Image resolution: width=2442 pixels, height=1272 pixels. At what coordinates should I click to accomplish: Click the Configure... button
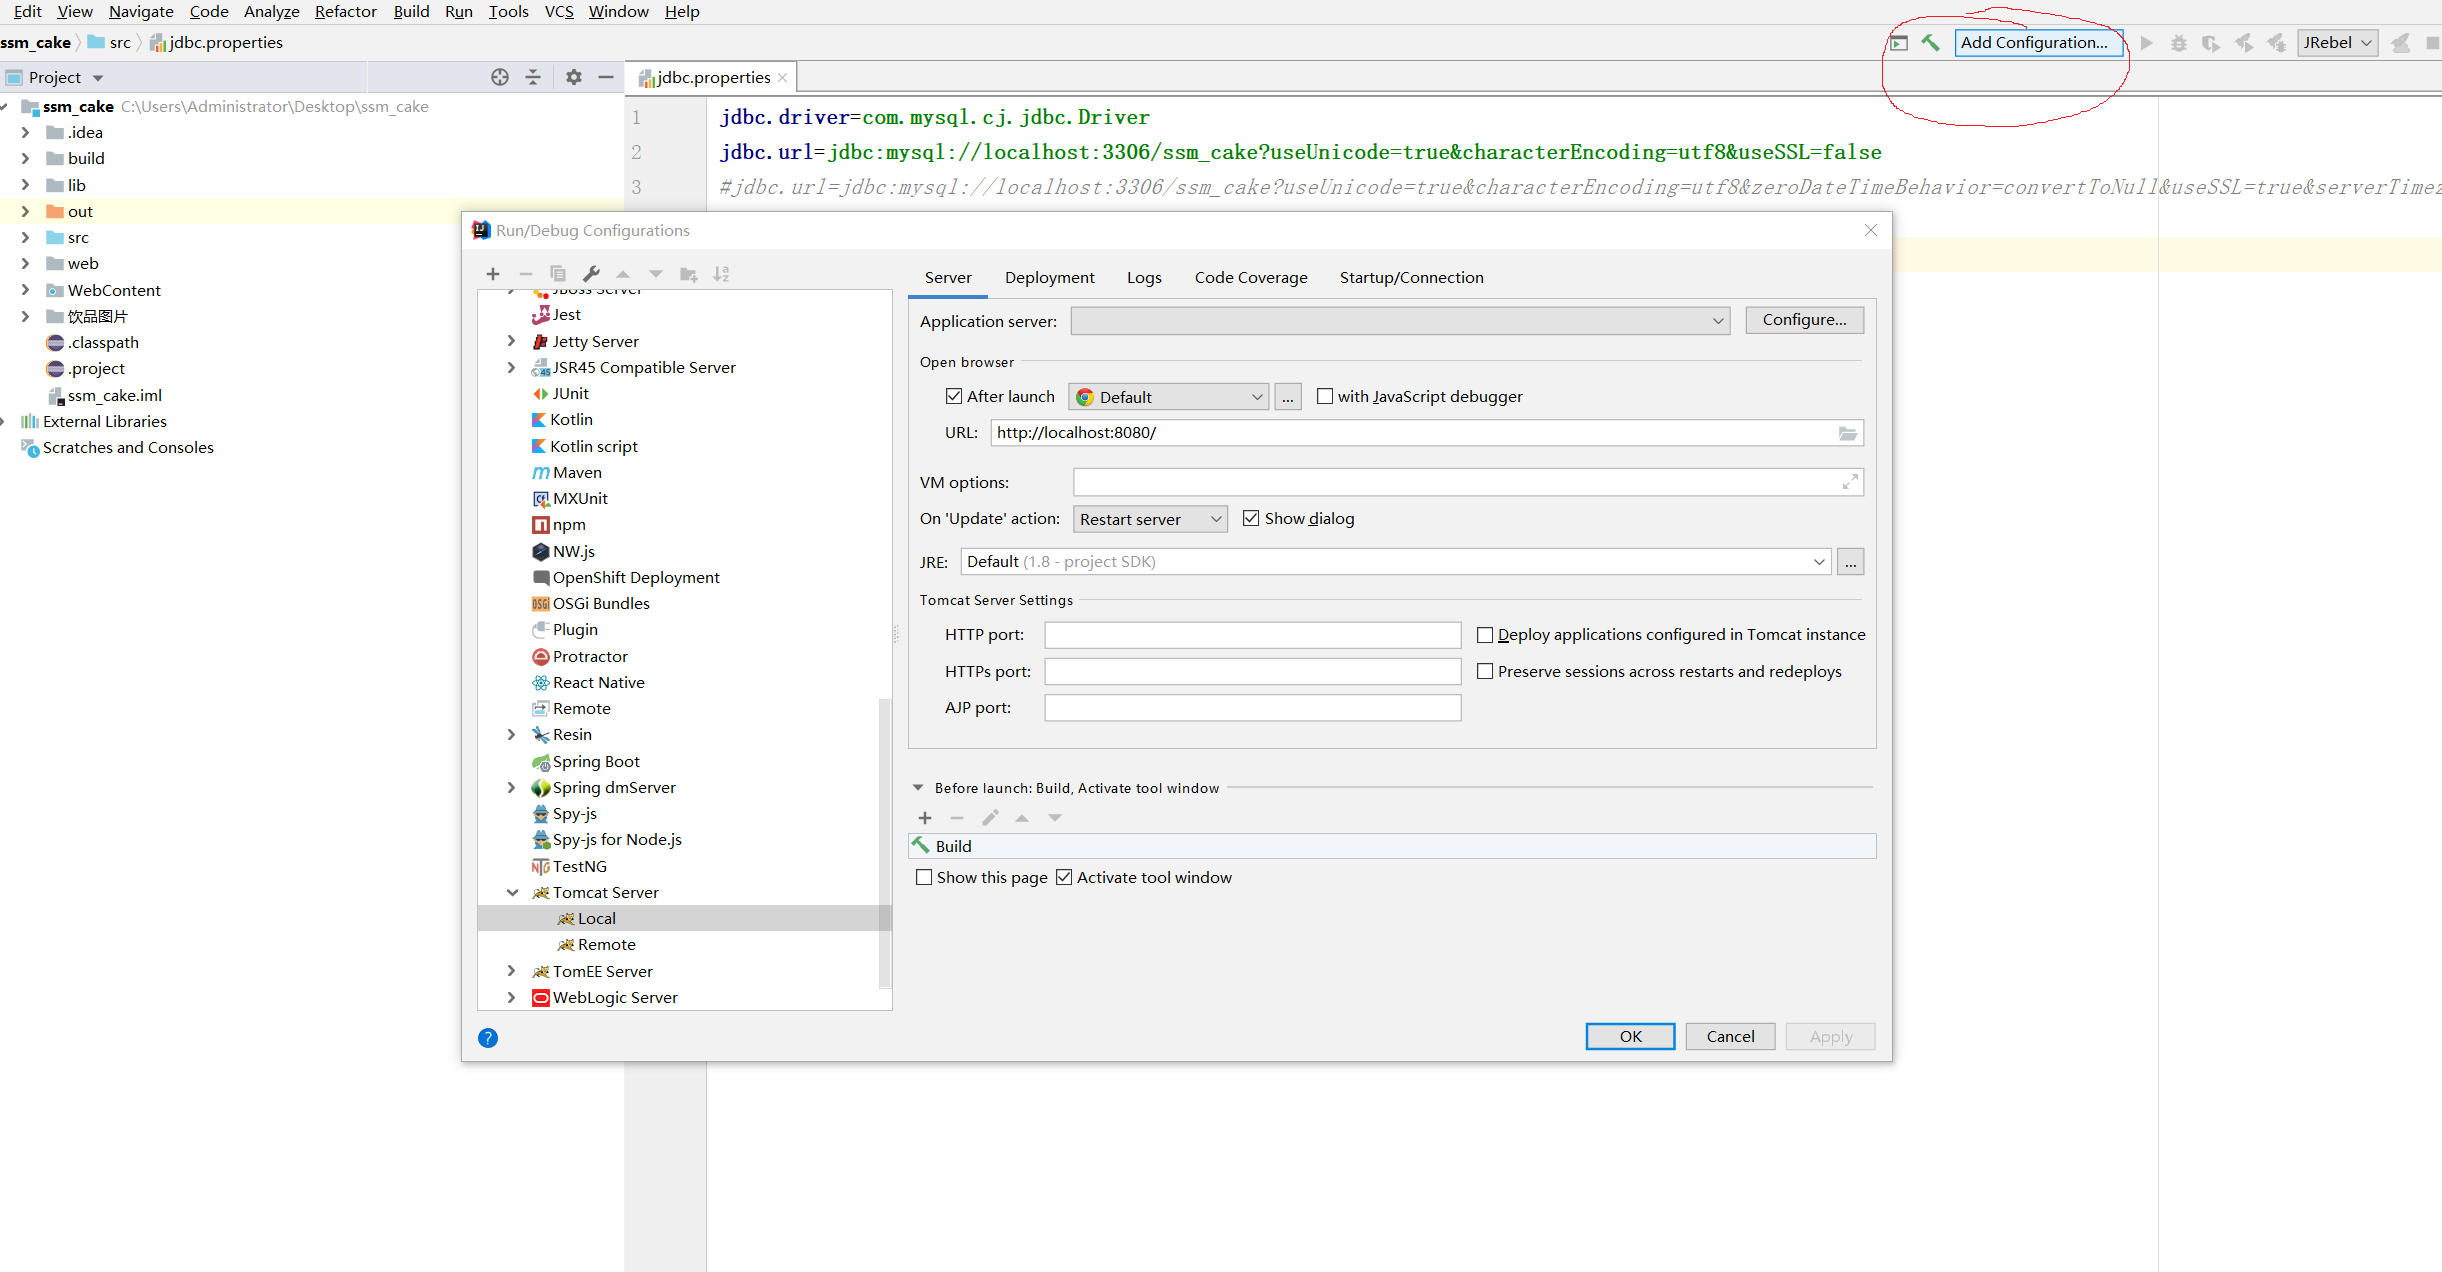(x=1804, y=320)
